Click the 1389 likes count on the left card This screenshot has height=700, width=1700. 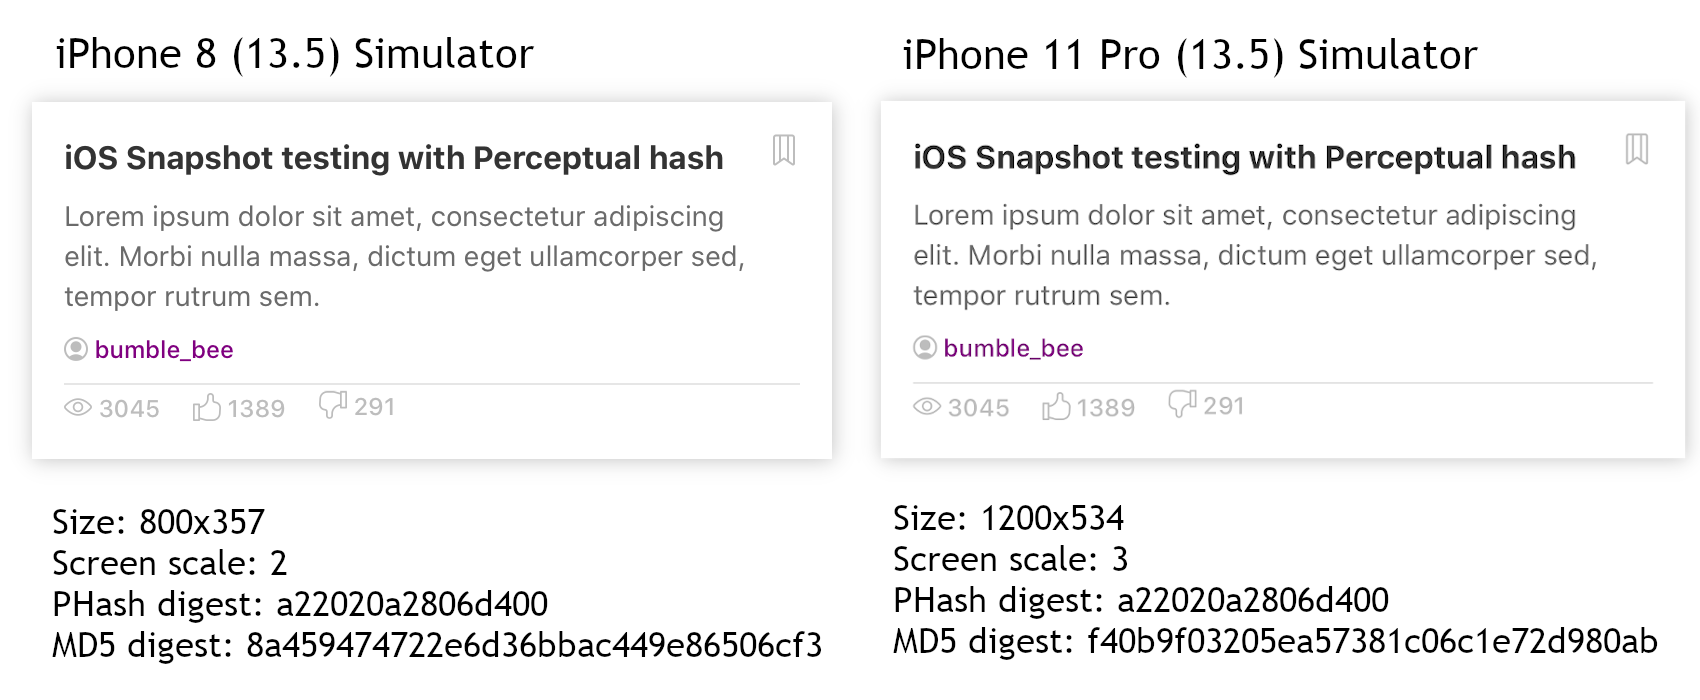pyautogui.click(x=254, y=408)
